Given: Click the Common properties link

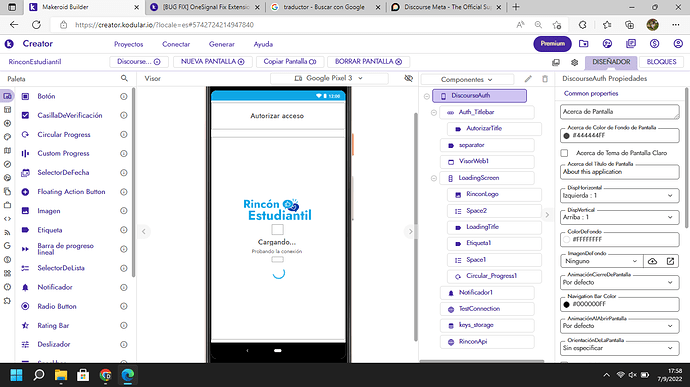Looking at the screenshot, I should [x=591, y=93].
